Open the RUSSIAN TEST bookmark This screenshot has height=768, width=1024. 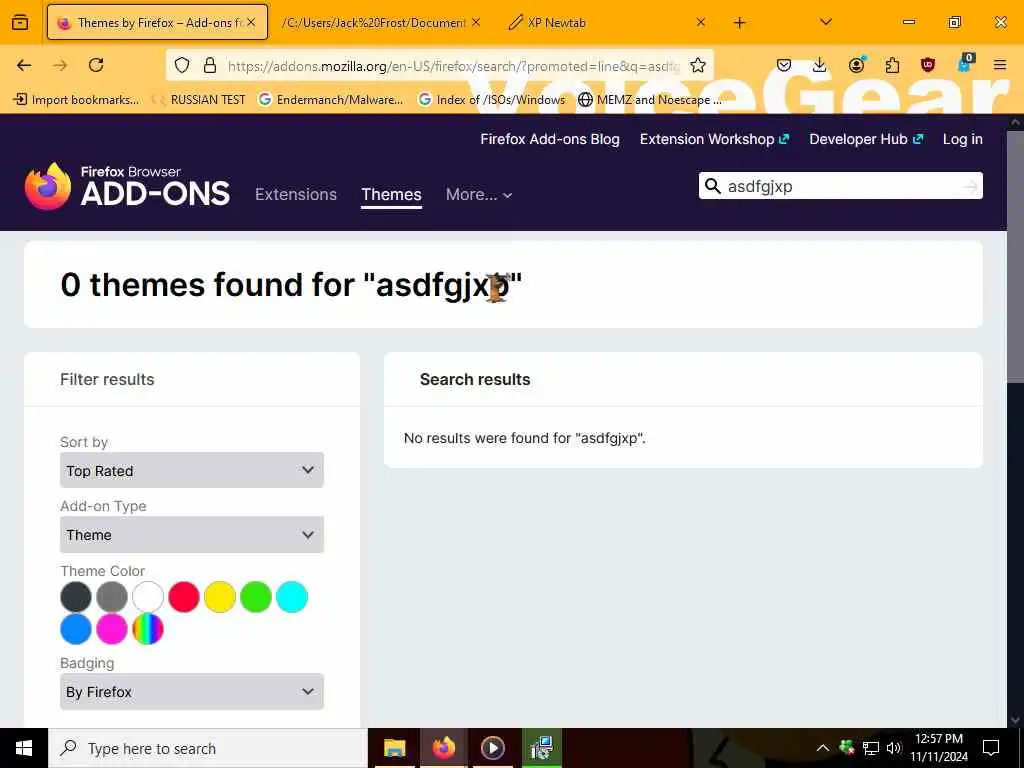click(x=199, y=100)
